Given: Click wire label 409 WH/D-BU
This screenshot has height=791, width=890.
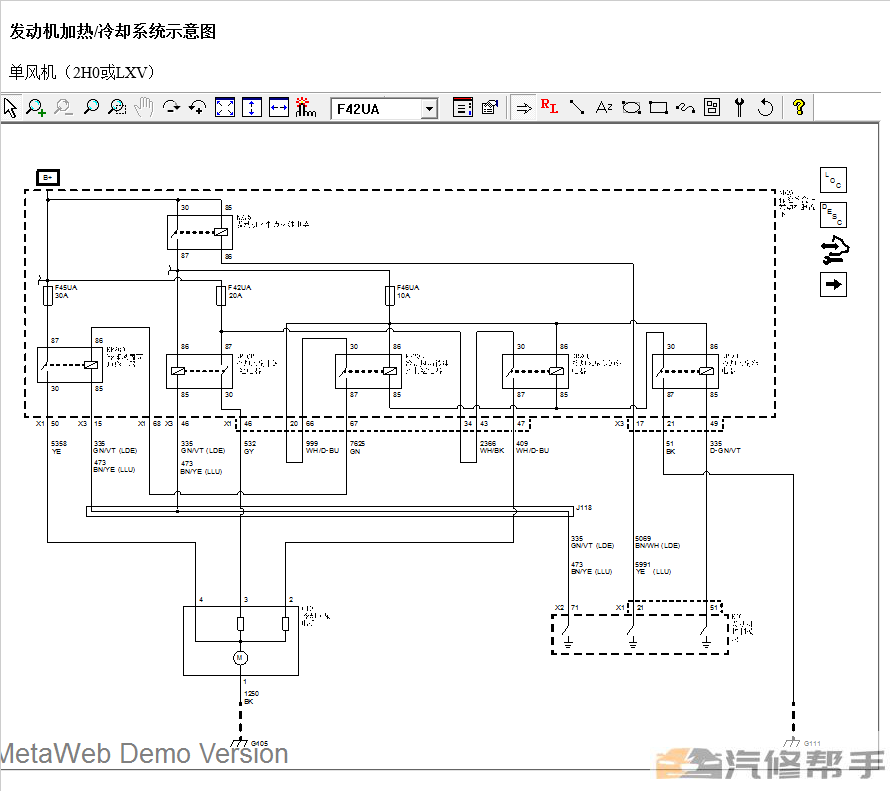Looking at the screenshot, I should point(532,447).
